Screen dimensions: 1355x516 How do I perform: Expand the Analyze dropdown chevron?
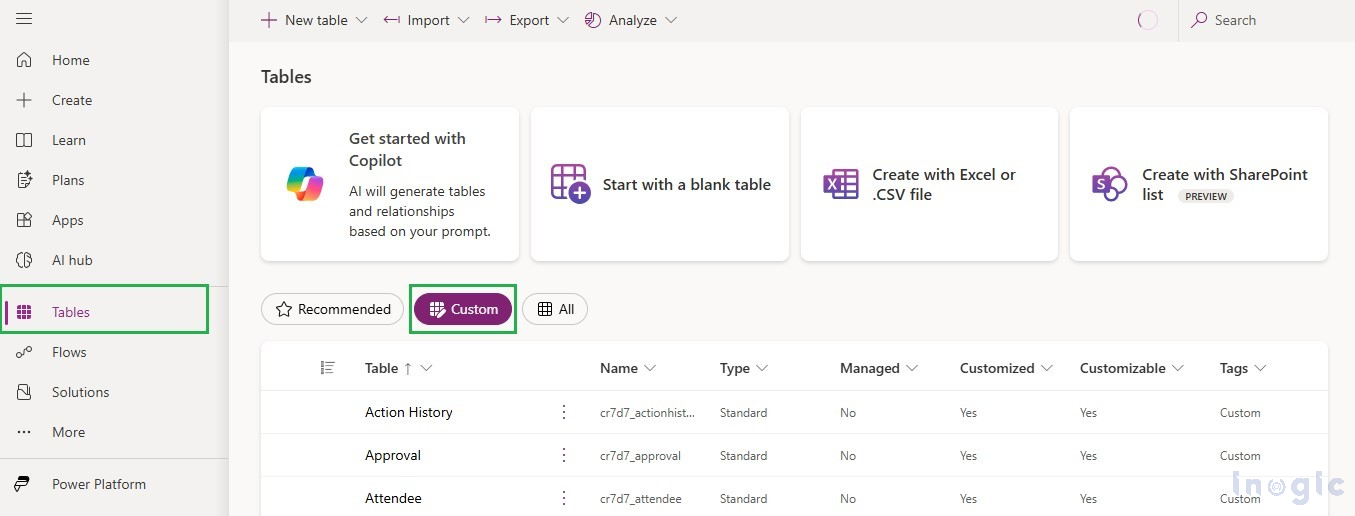(671, 20)
